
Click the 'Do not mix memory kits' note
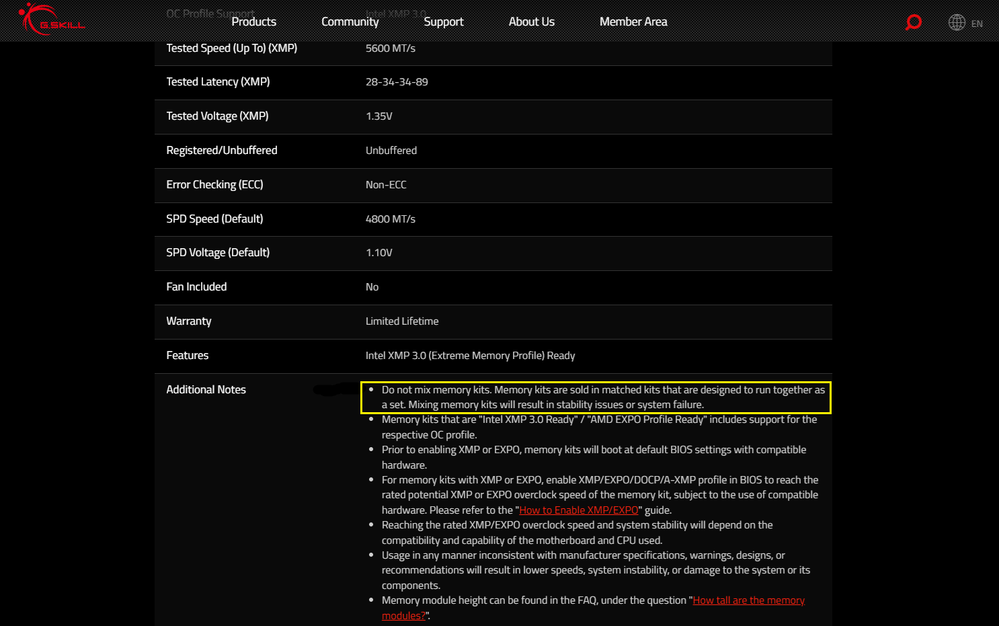point(603,397)
